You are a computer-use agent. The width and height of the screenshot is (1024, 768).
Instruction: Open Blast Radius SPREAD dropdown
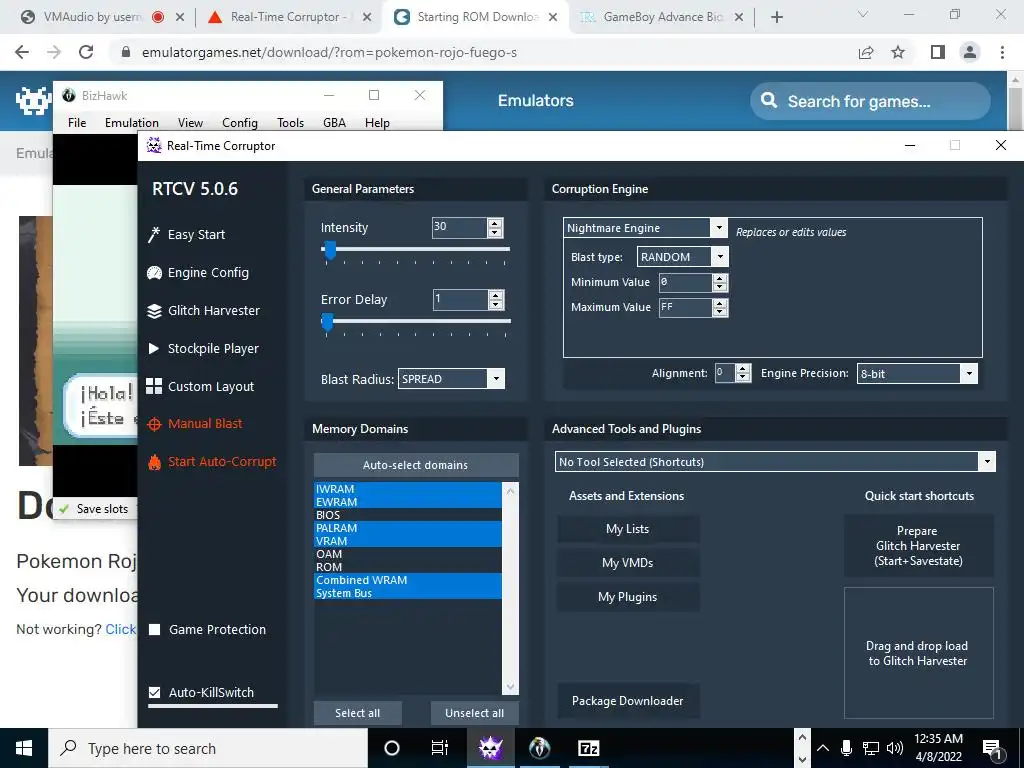pos(496,379)
